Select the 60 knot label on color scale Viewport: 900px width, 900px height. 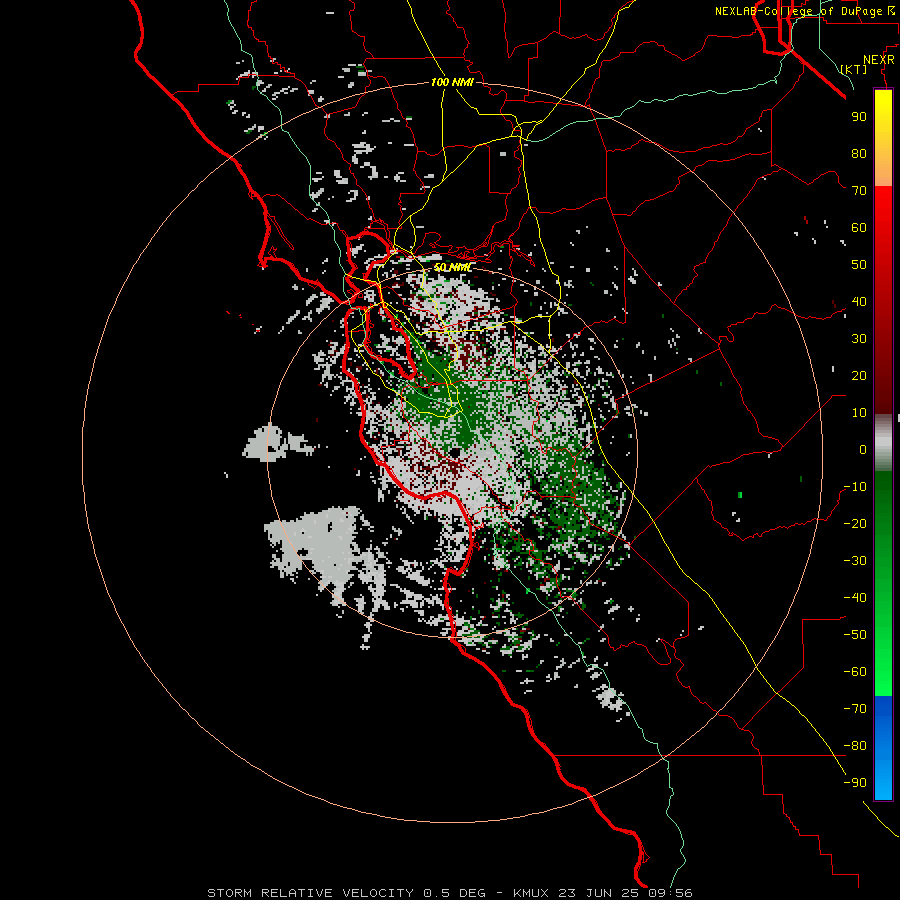point(859,228)
